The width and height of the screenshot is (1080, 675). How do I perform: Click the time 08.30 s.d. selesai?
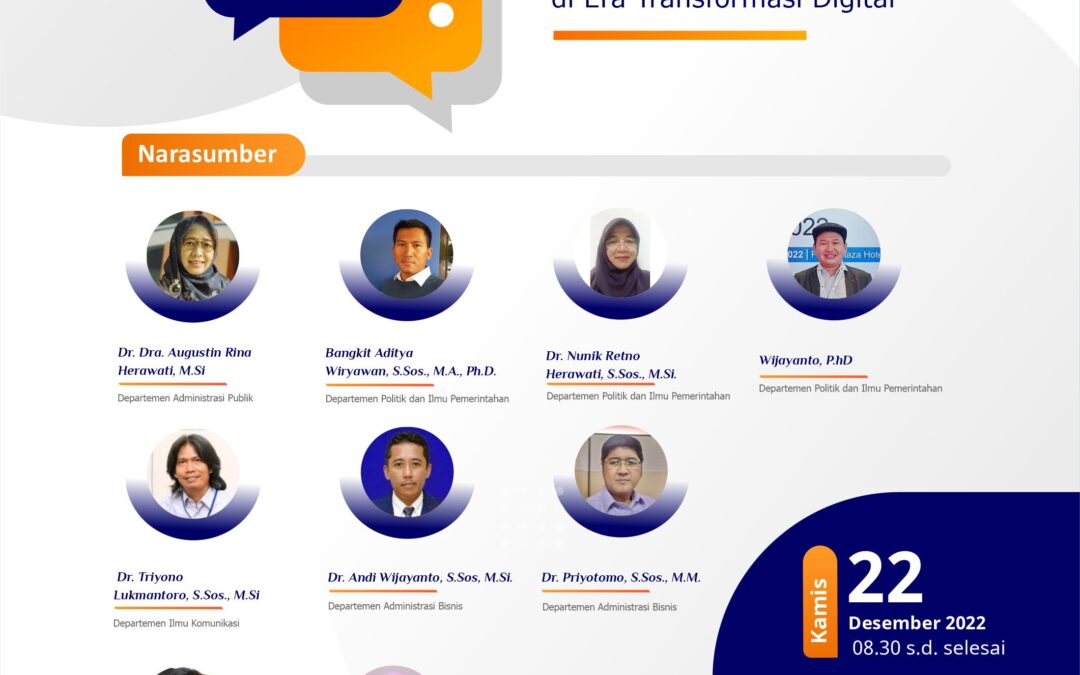(928, 648)
